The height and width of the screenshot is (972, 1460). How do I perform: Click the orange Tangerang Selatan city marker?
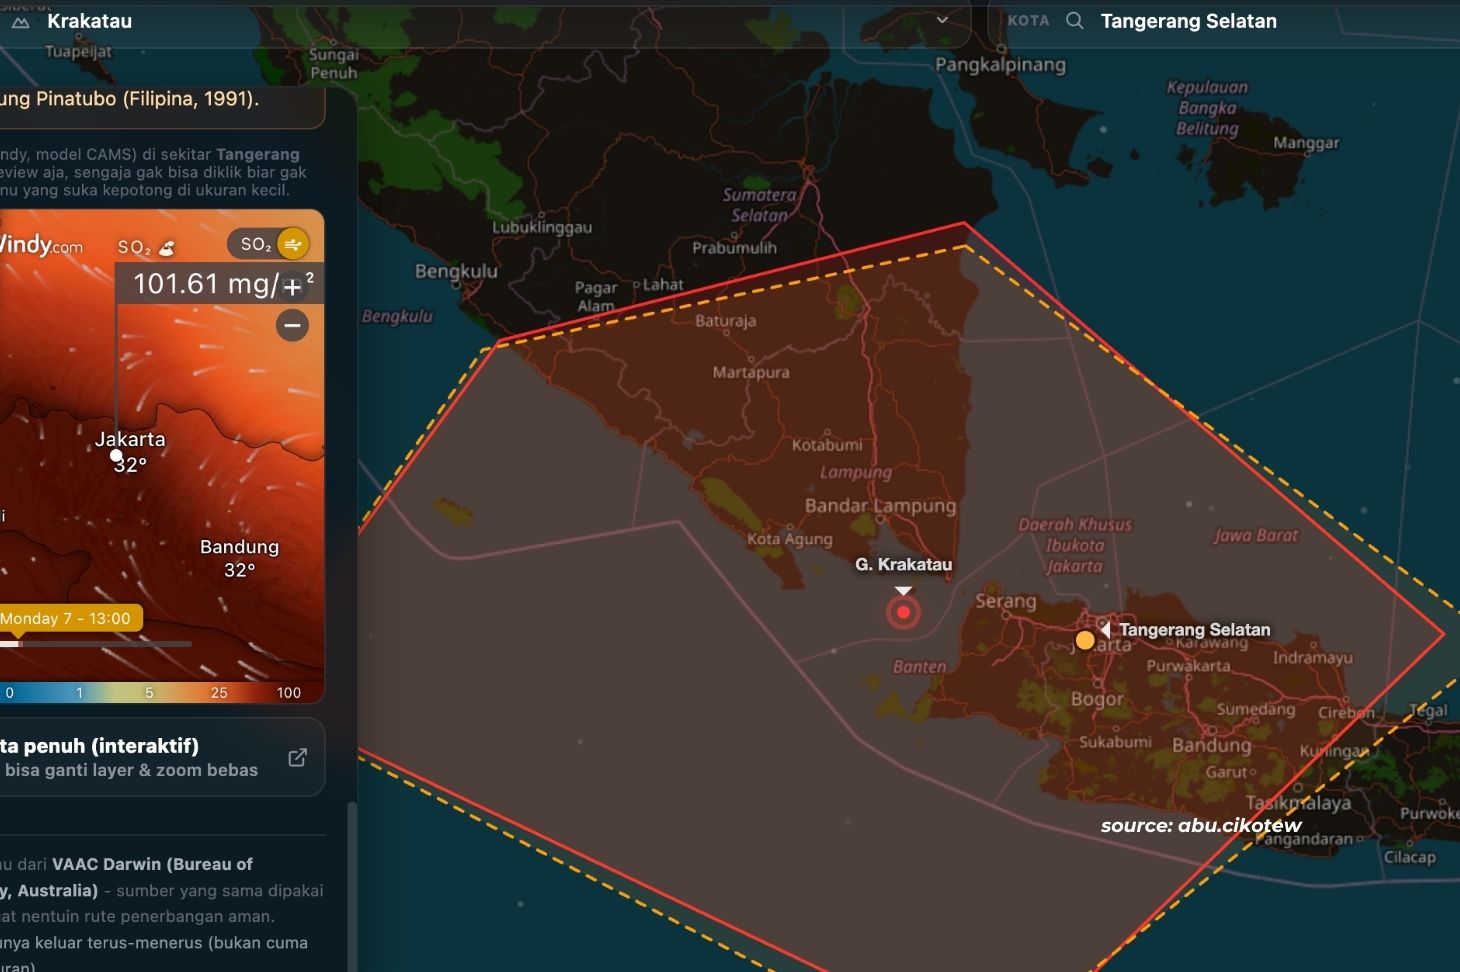[1085, 640]
